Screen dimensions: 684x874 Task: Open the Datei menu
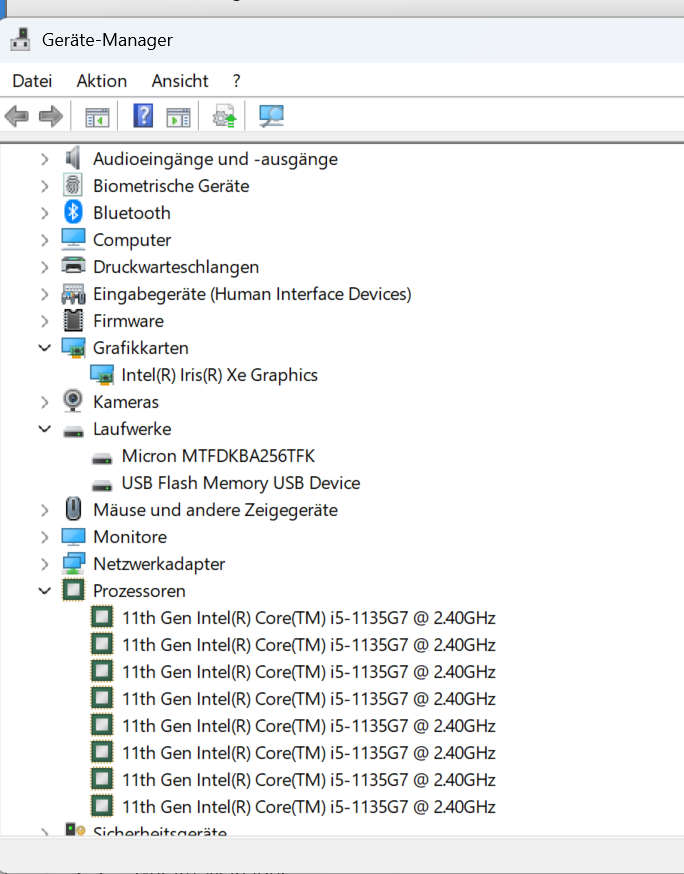click(x=32, y=81)
